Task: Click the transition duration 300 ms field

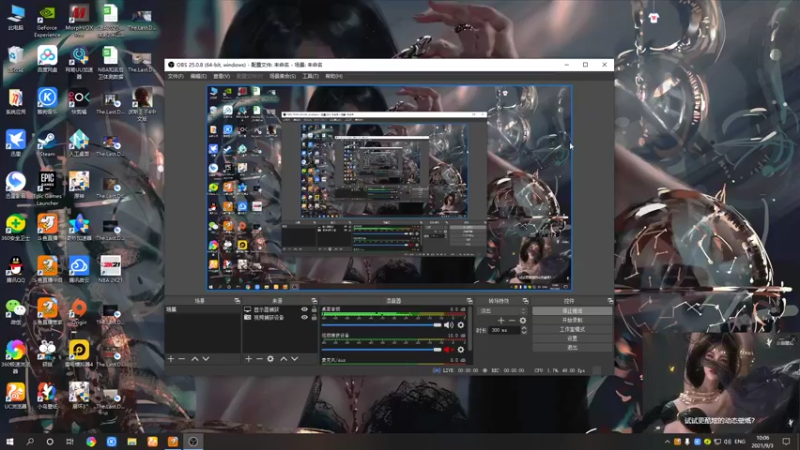Action: [505, 330]
